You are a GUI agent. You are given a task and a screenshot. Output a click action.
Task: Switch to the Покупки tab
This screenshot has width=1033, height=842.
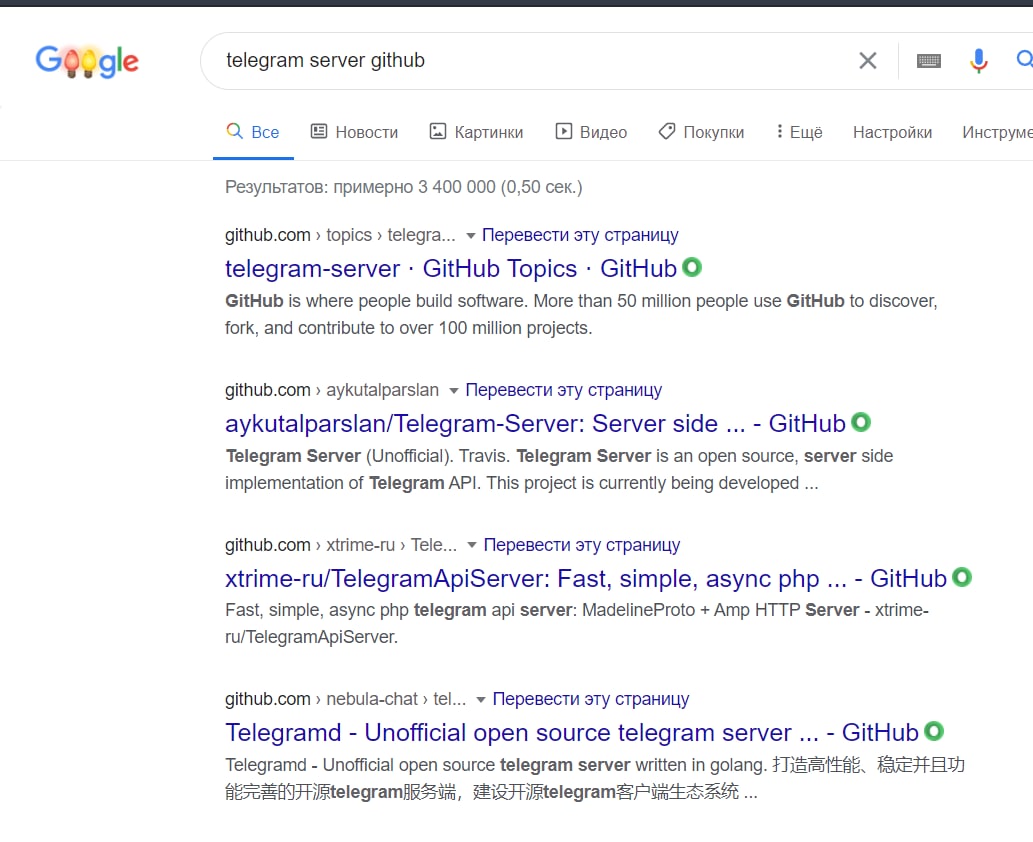[x=701, y=132]
